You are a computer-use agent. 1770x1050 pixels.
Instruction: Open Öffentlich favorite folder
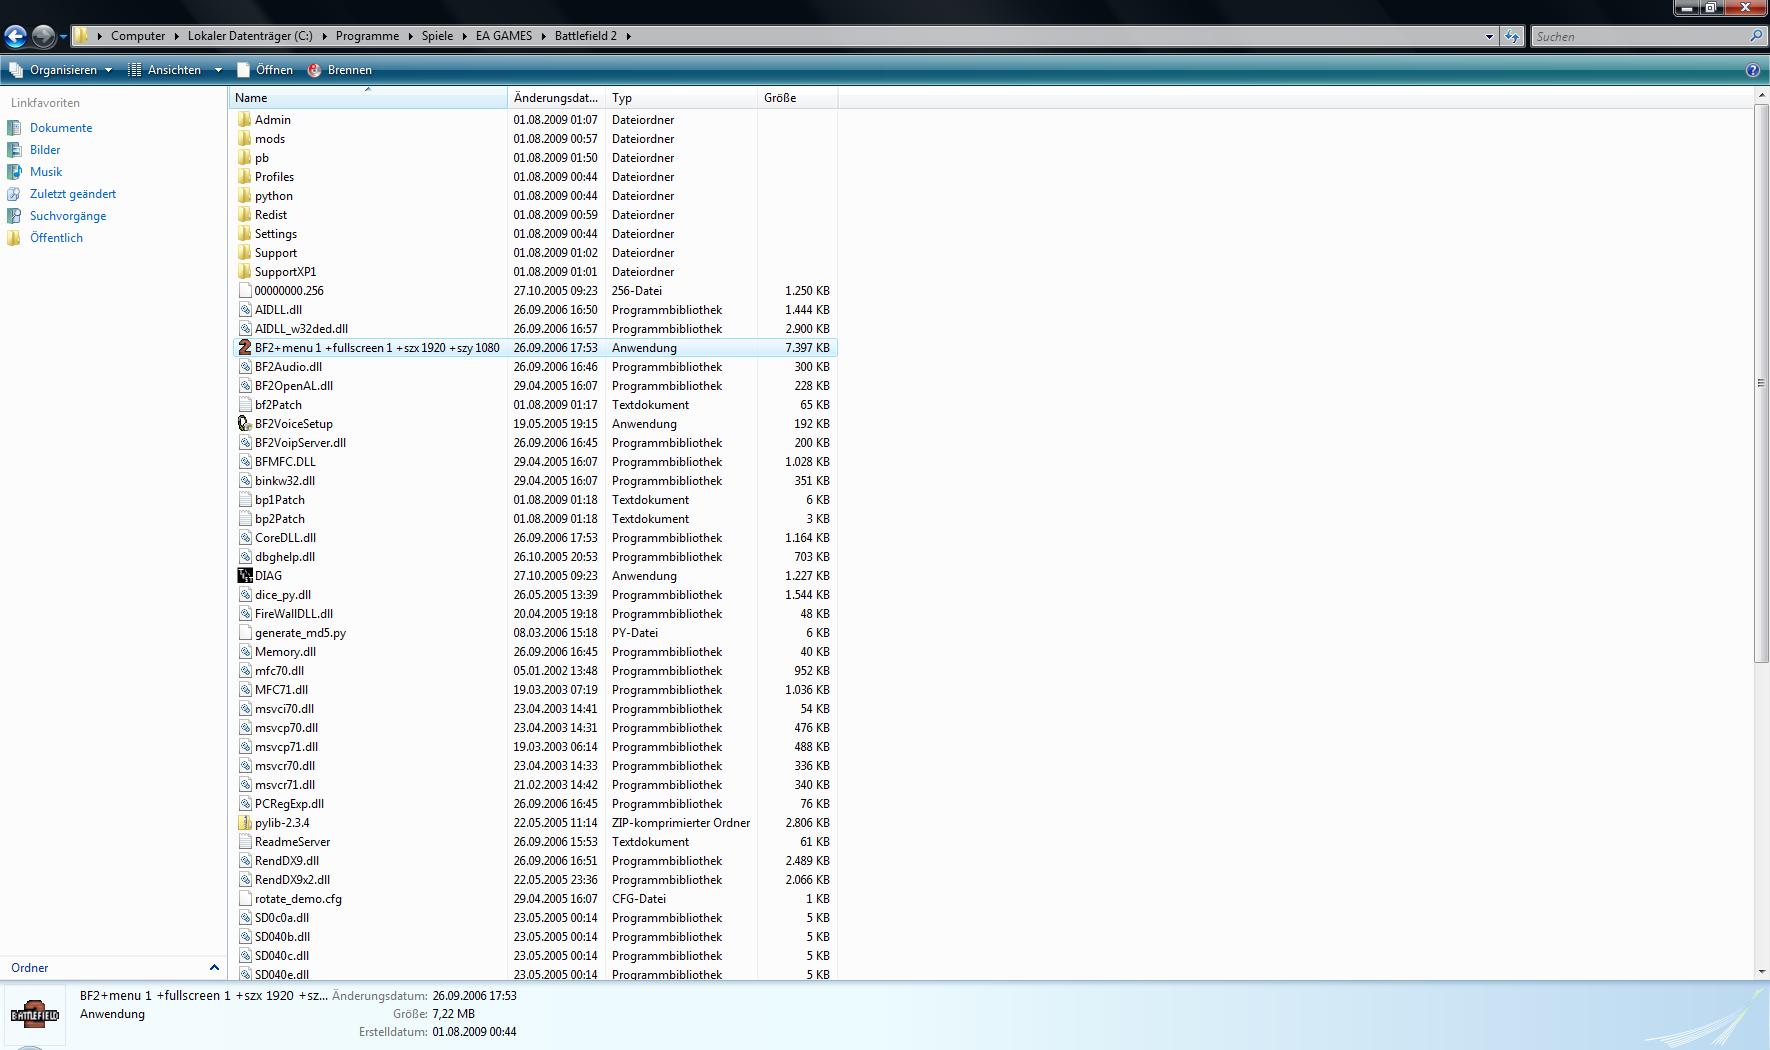click(56, 238)
